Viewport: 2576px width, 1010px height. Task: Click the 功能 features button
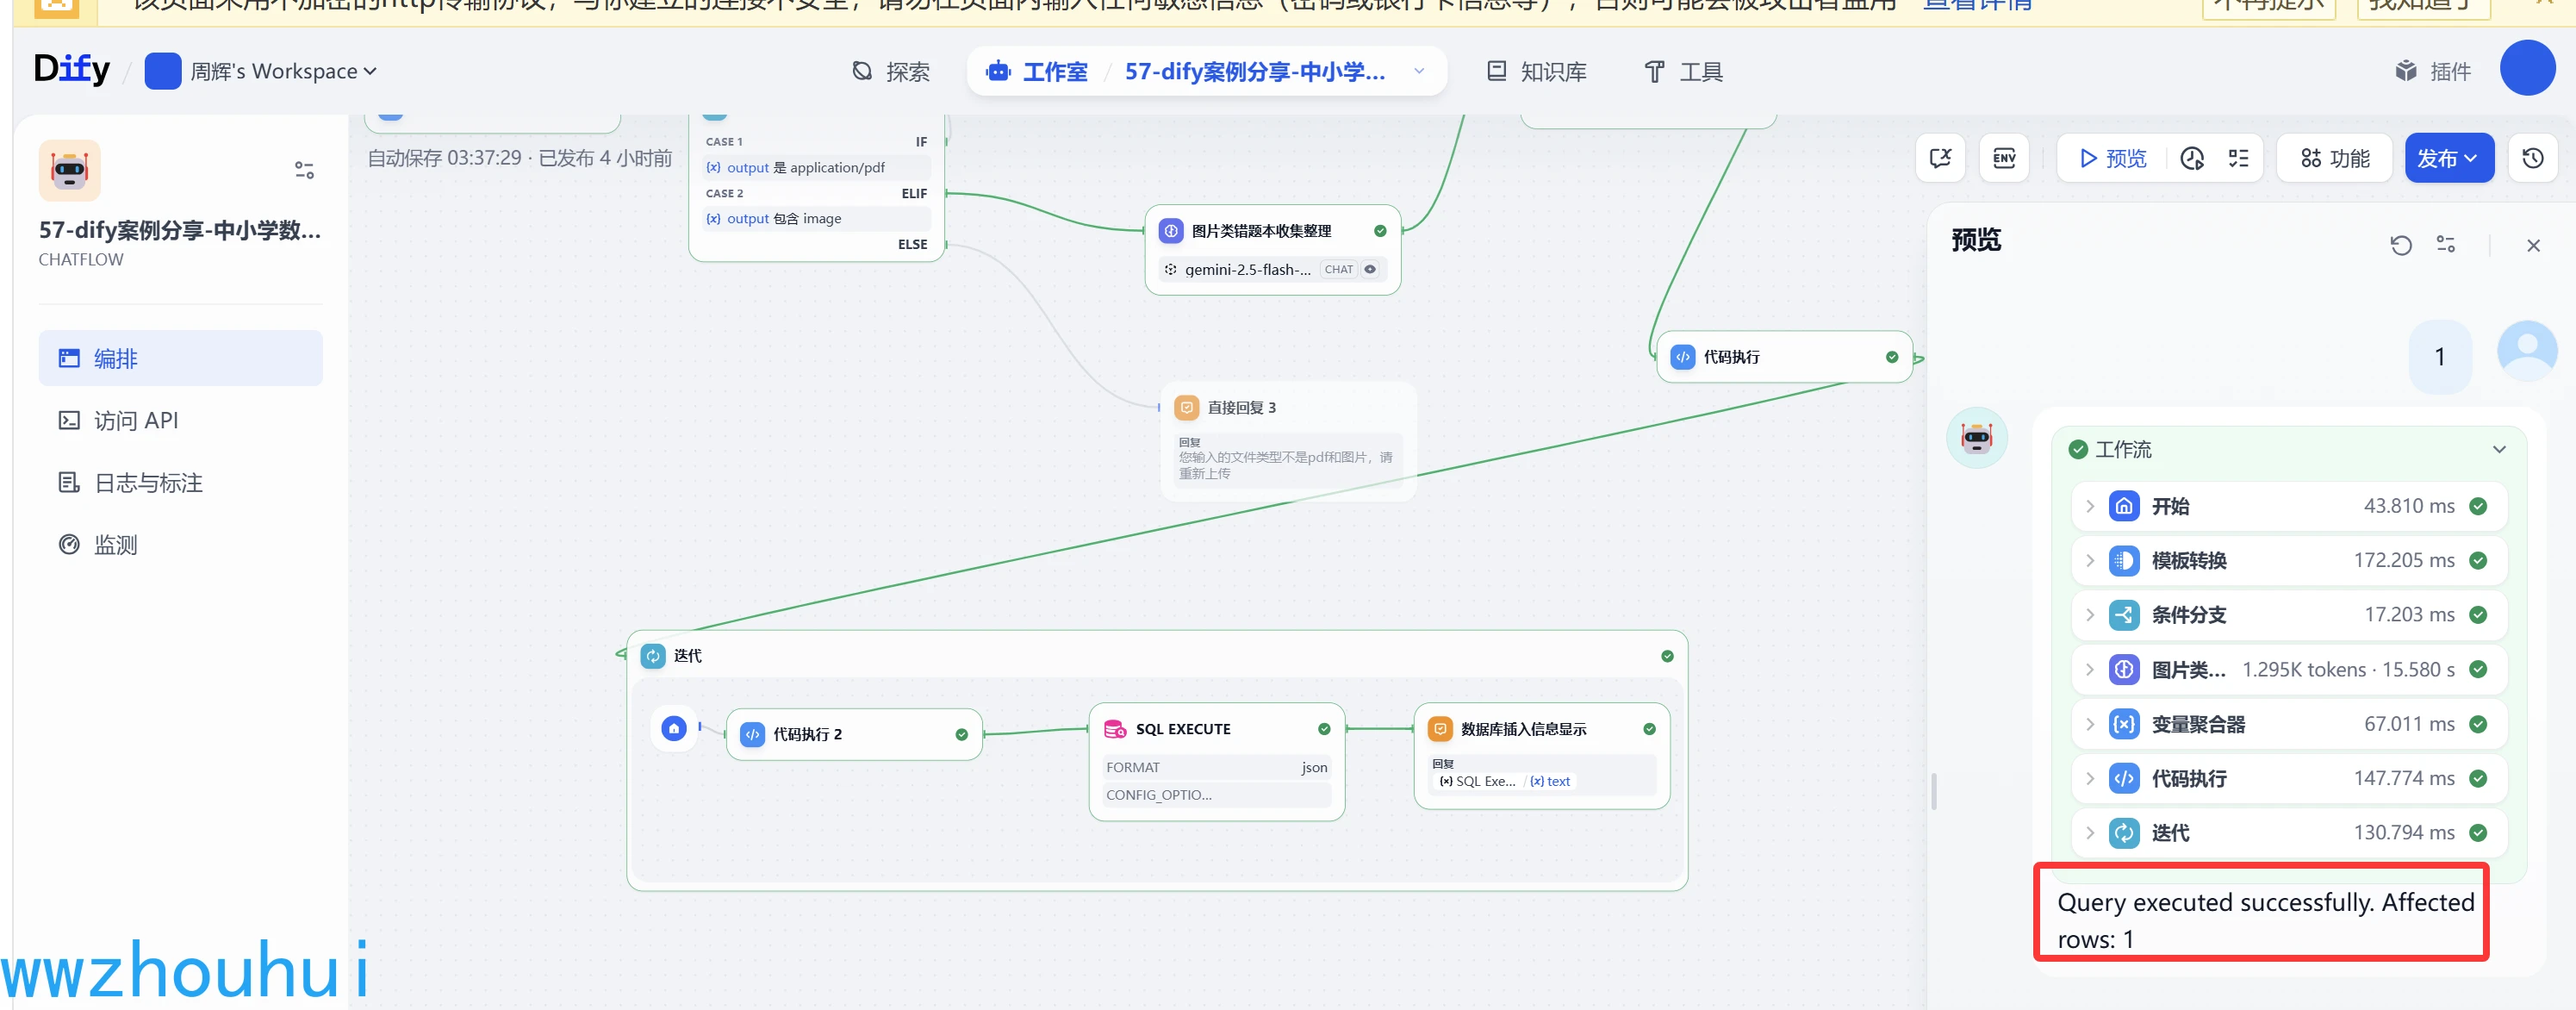pos(2334,158)
